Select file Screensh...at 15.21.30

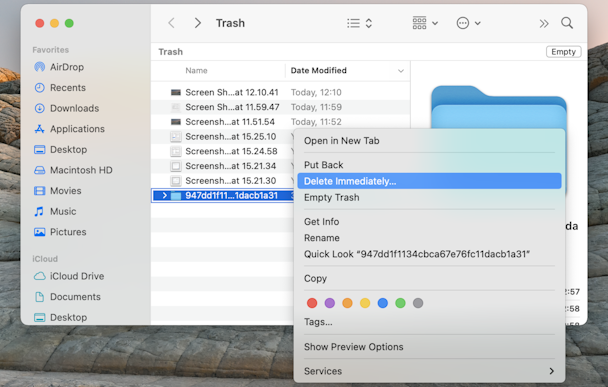(x=230, y=181)
